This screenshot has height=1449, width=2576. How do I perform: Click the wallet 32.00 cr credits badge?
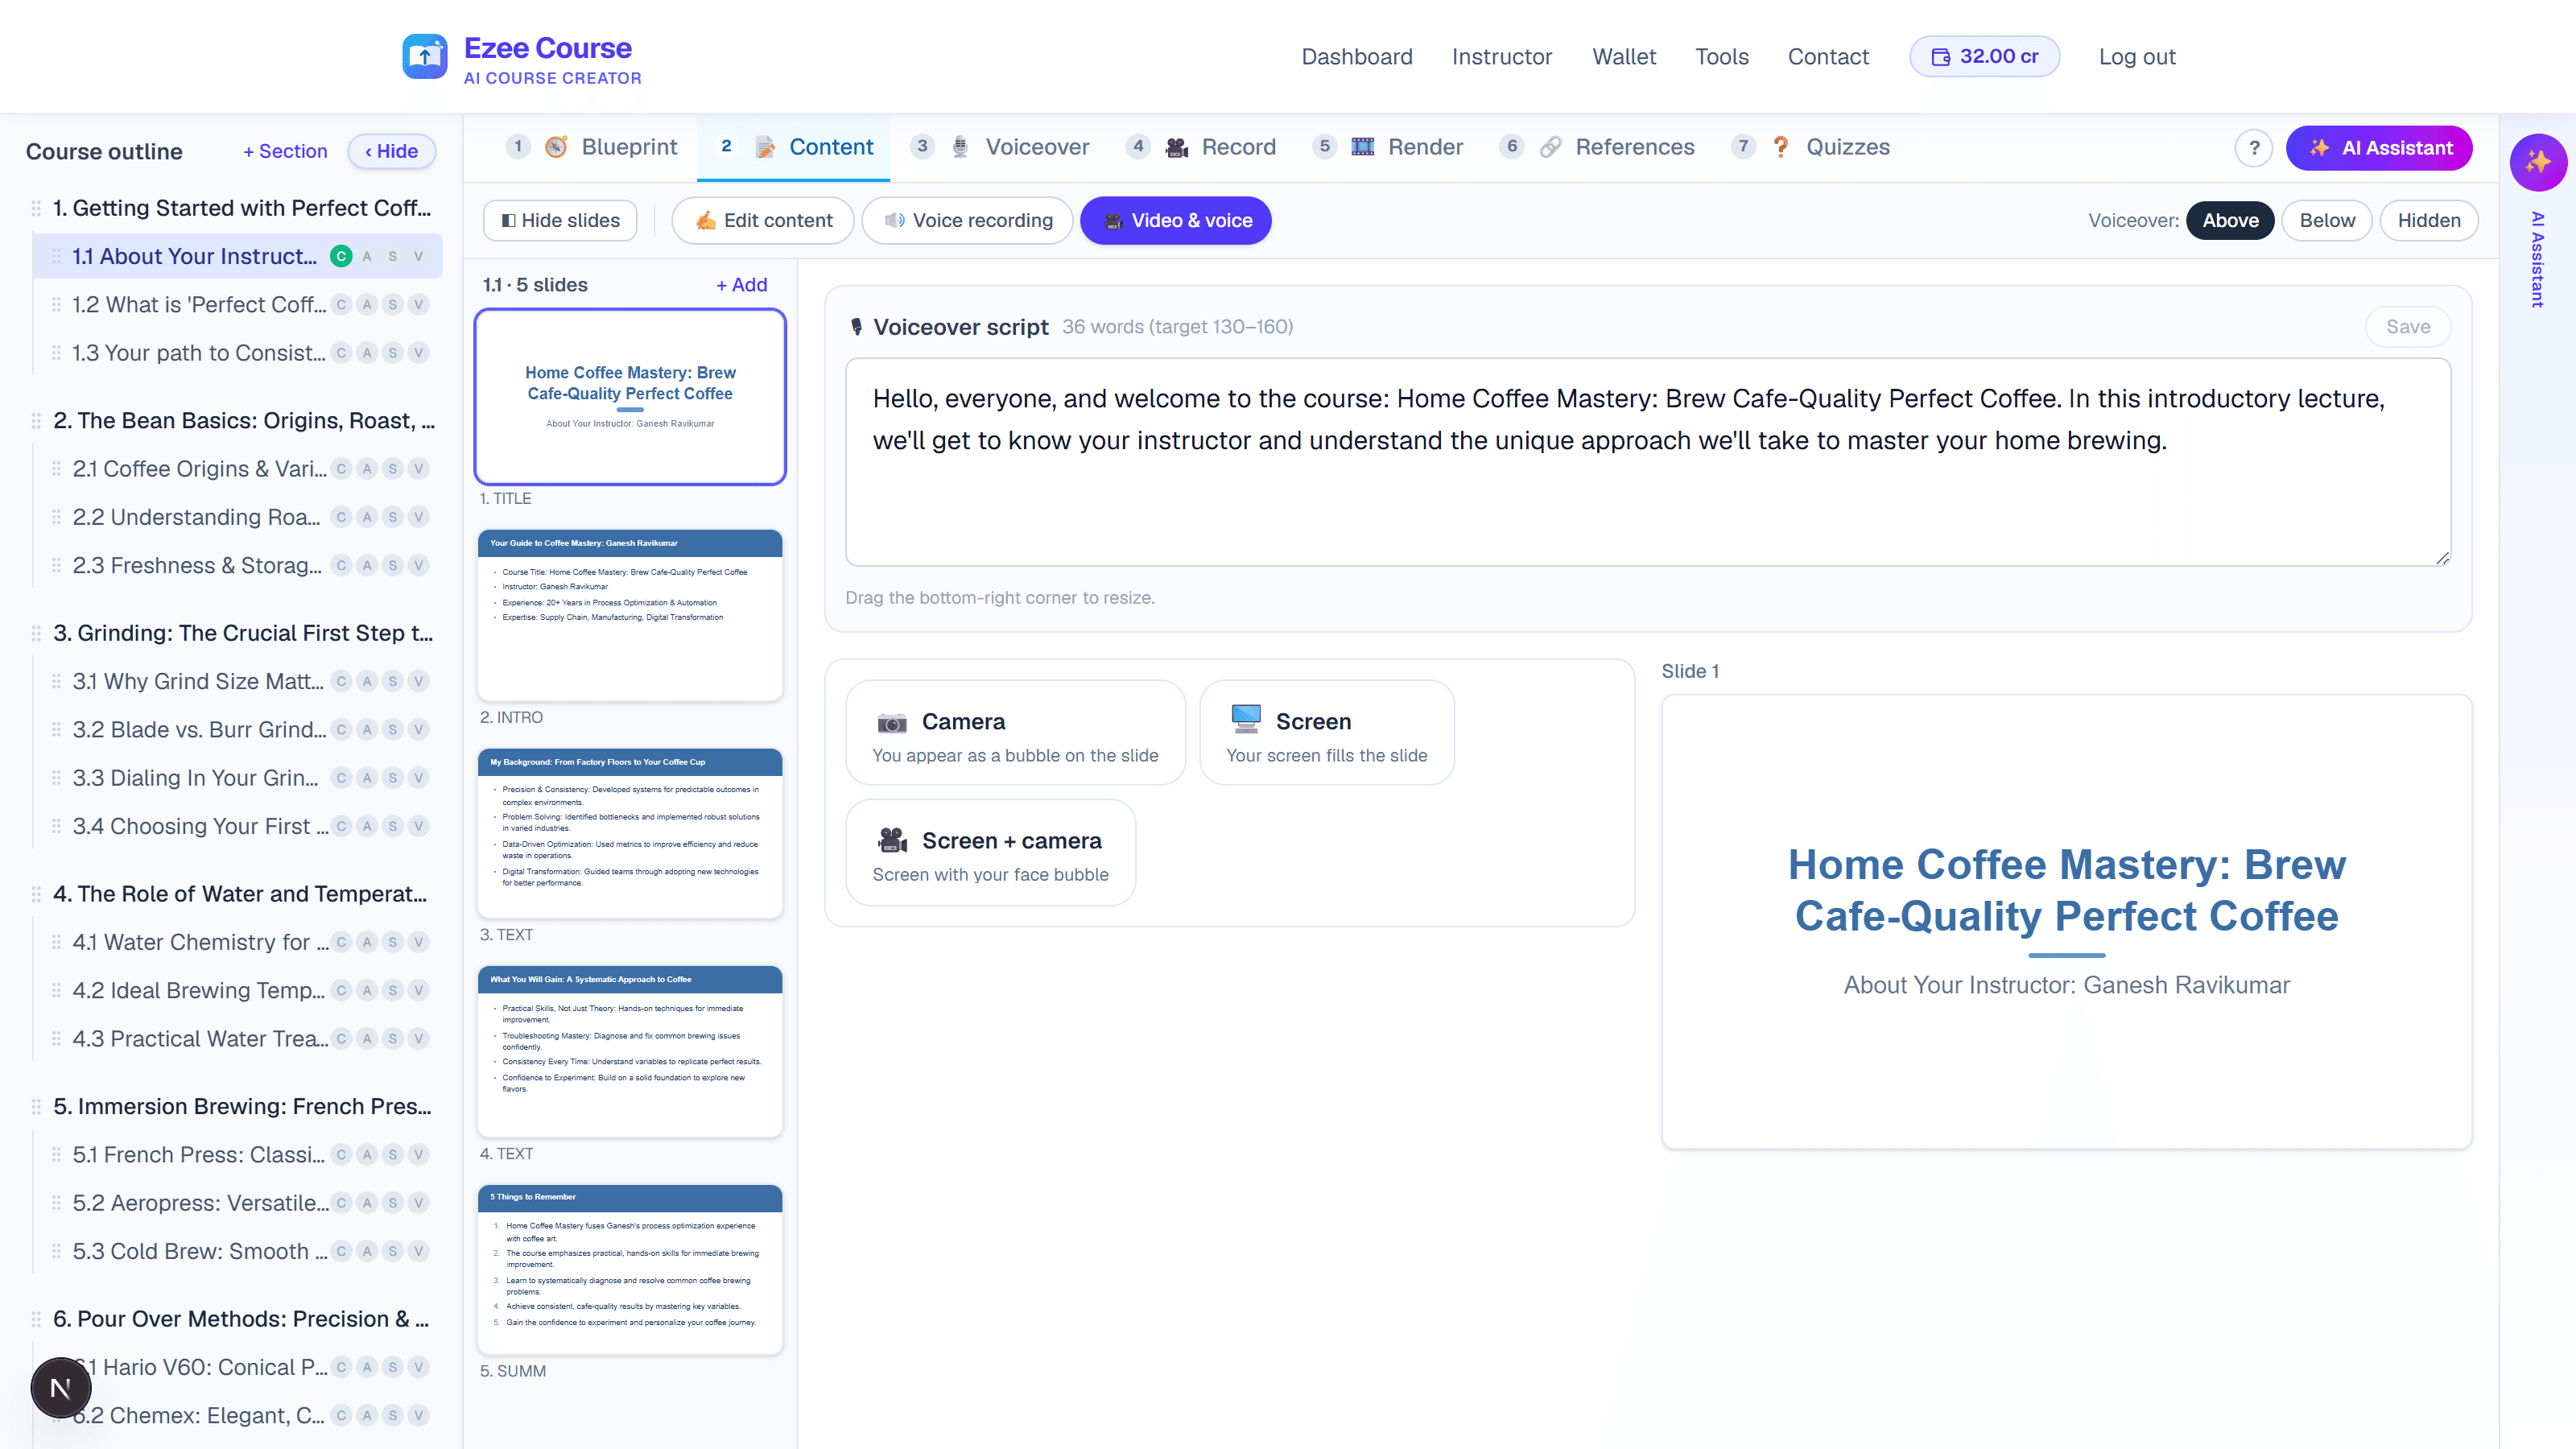(1984, 57)
